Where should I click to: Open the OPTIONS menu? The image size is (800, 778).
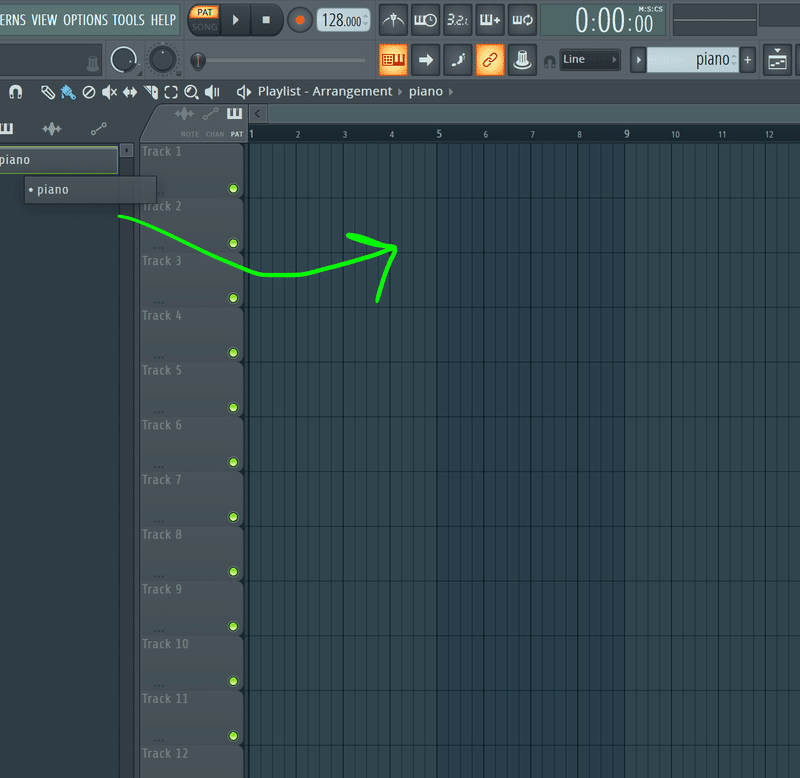(85, 20)
